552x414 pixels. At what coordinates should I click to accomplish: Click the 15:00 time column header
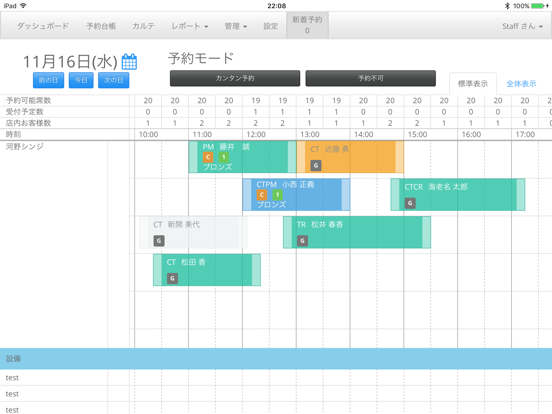[418, 134]
